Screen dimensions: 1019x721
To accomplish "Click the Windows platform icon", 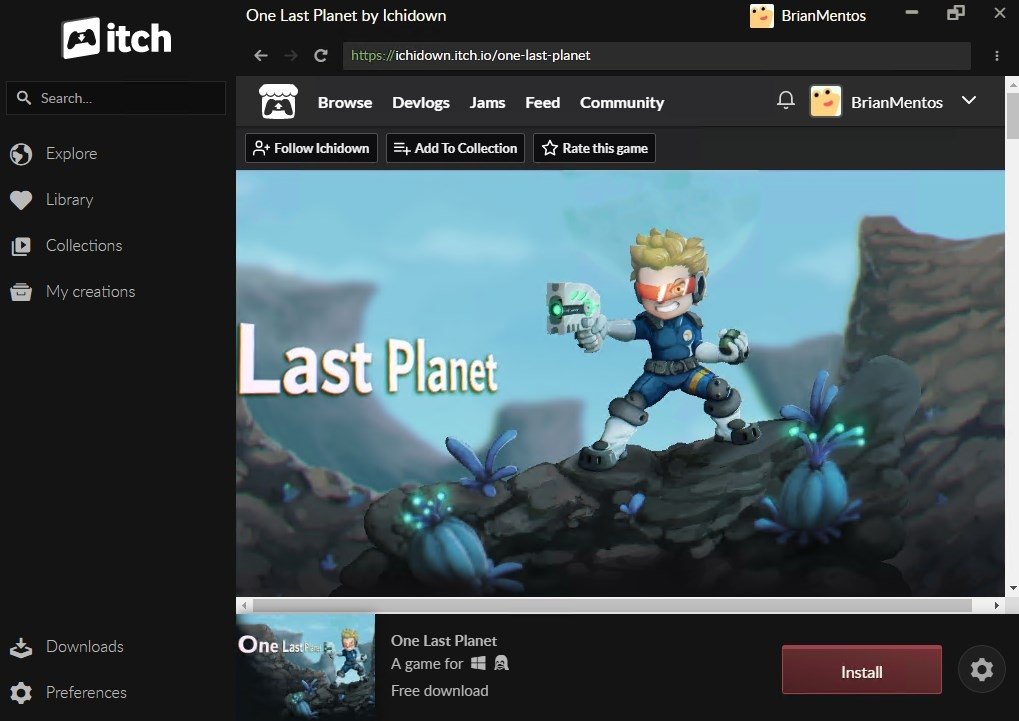I will pyautogui.click(x=478, y=663).
